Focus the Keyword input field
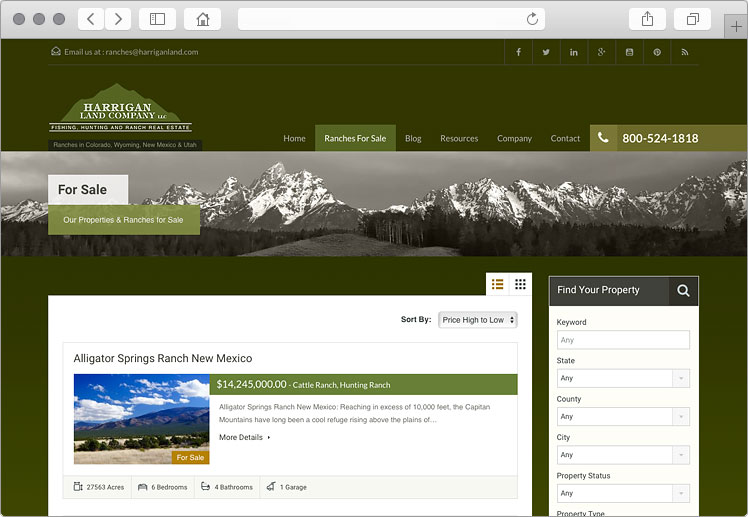The height and width of the screenshot is (517, 748). [x=623, y=340]
